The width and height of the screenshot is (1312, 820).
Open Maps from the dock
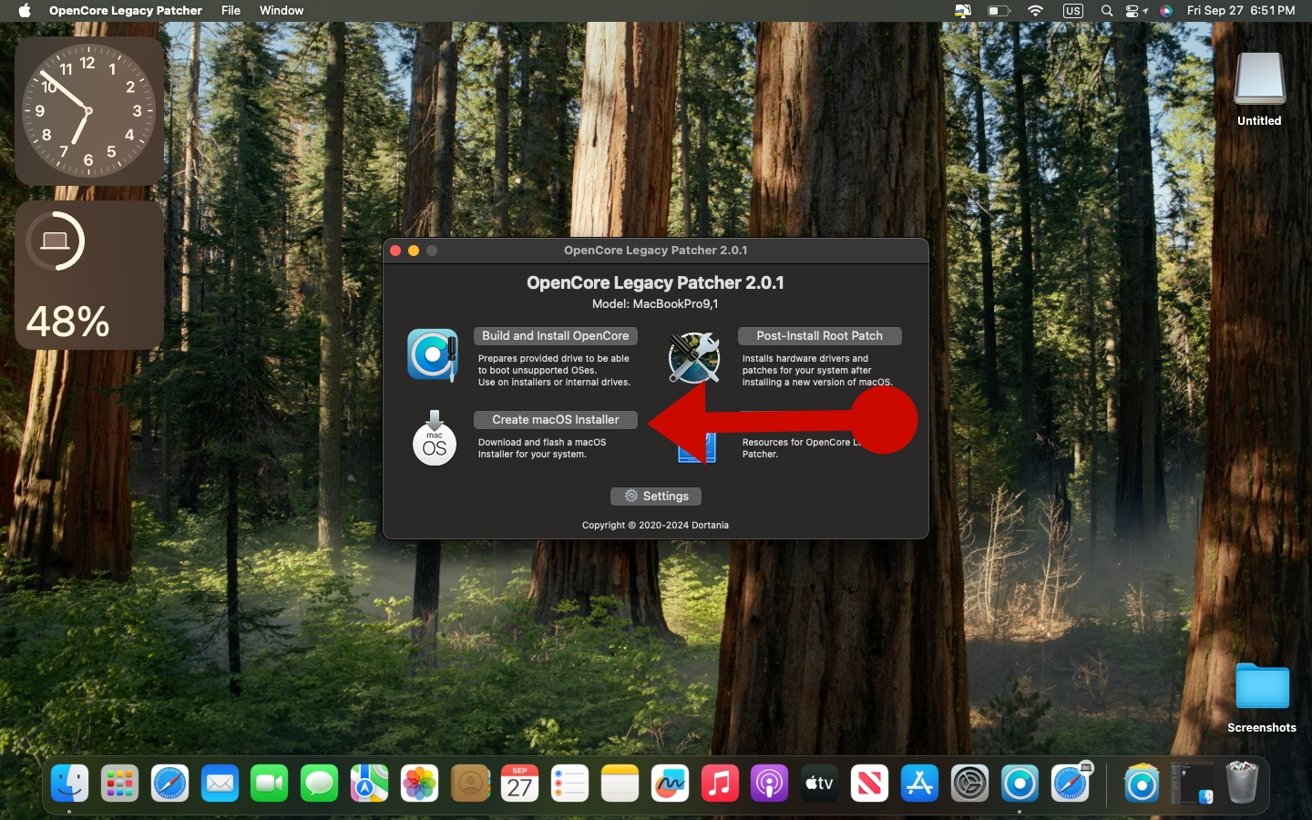coord(370,783)
